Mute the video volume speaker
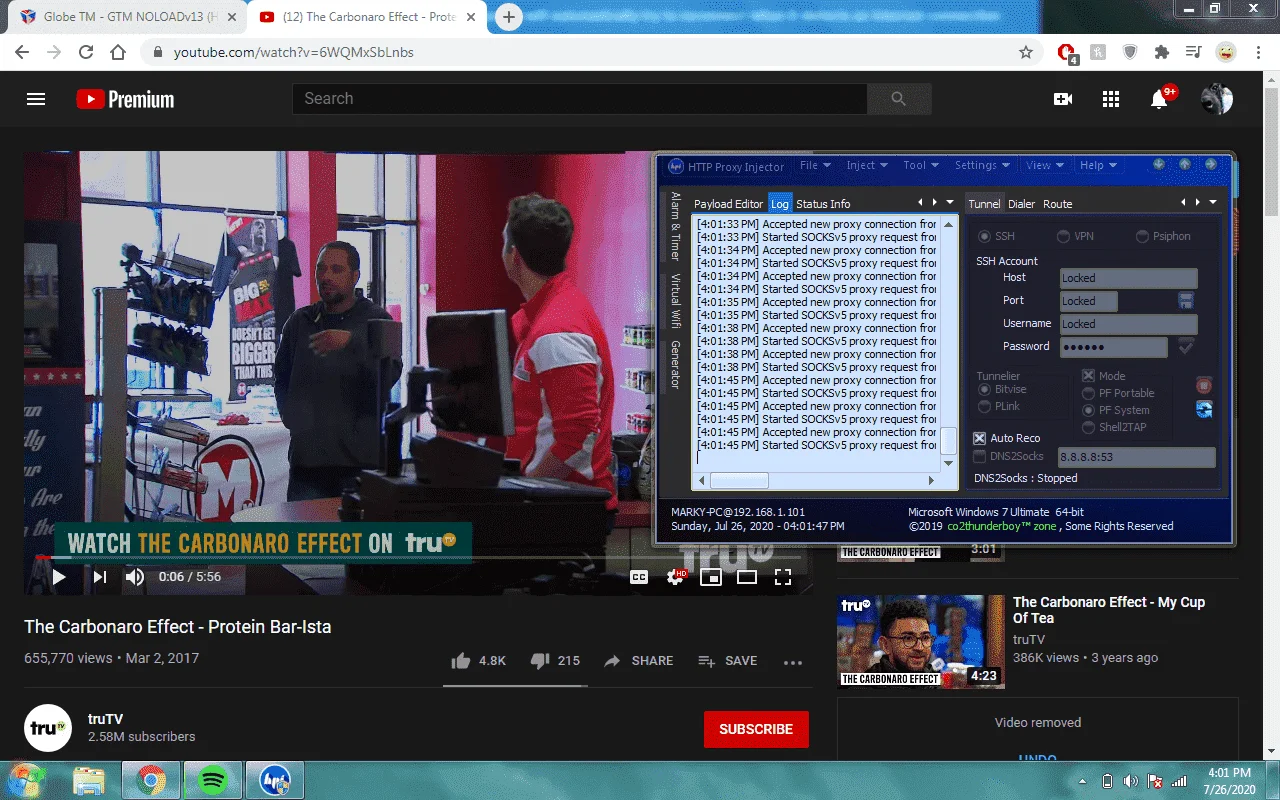This screenshot has width=1280, height=800. [x=135, y=577]
